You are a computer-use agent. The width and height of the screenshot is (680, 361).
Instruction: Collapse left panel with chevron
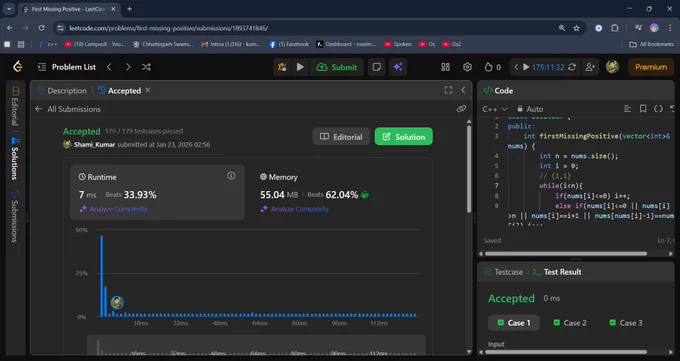463,90
